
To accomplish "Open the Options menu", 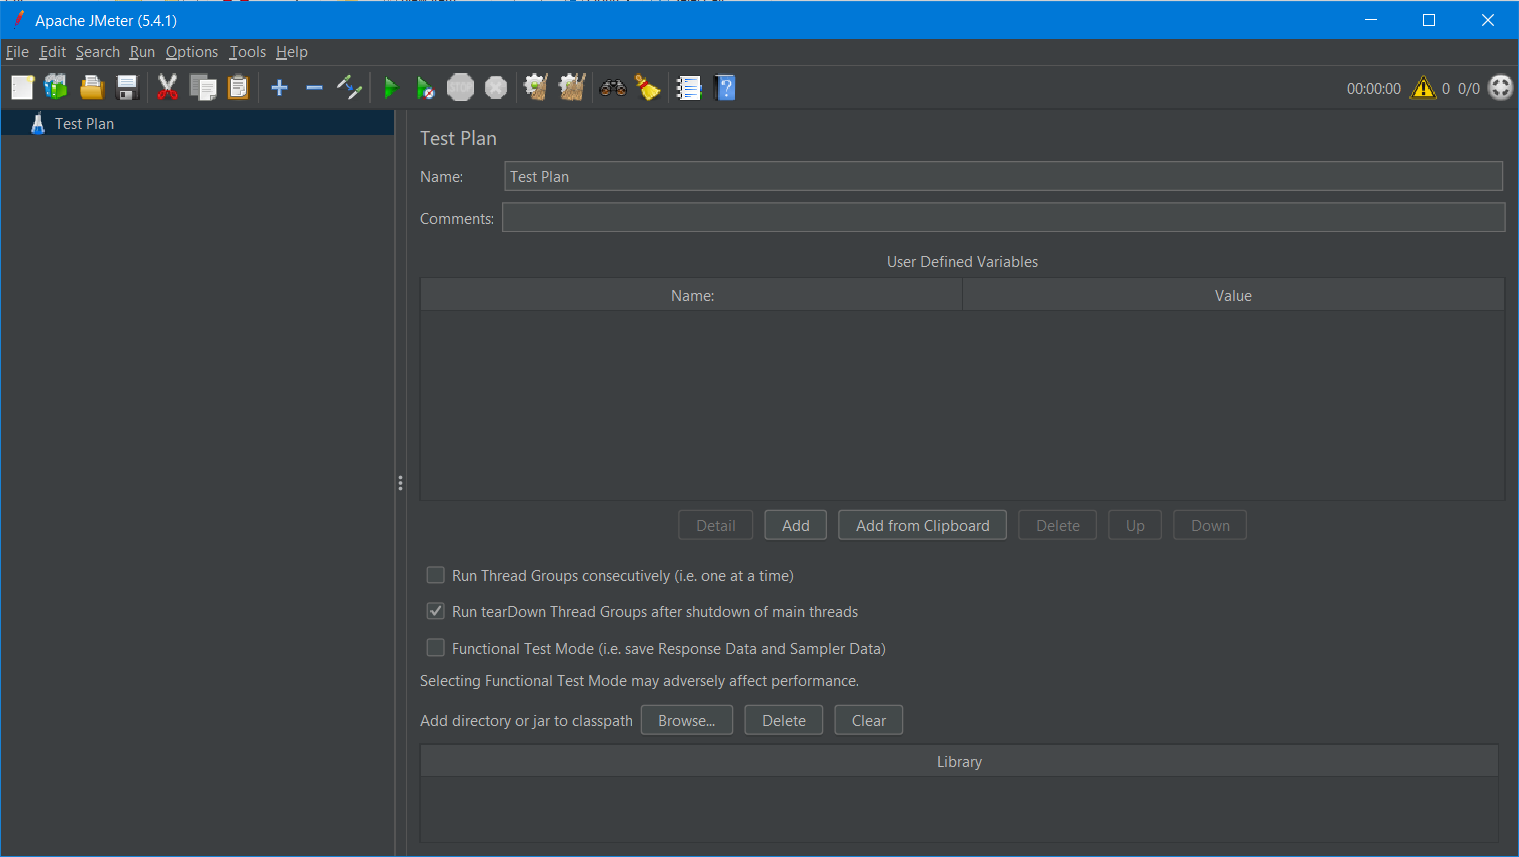I will 192,52.
